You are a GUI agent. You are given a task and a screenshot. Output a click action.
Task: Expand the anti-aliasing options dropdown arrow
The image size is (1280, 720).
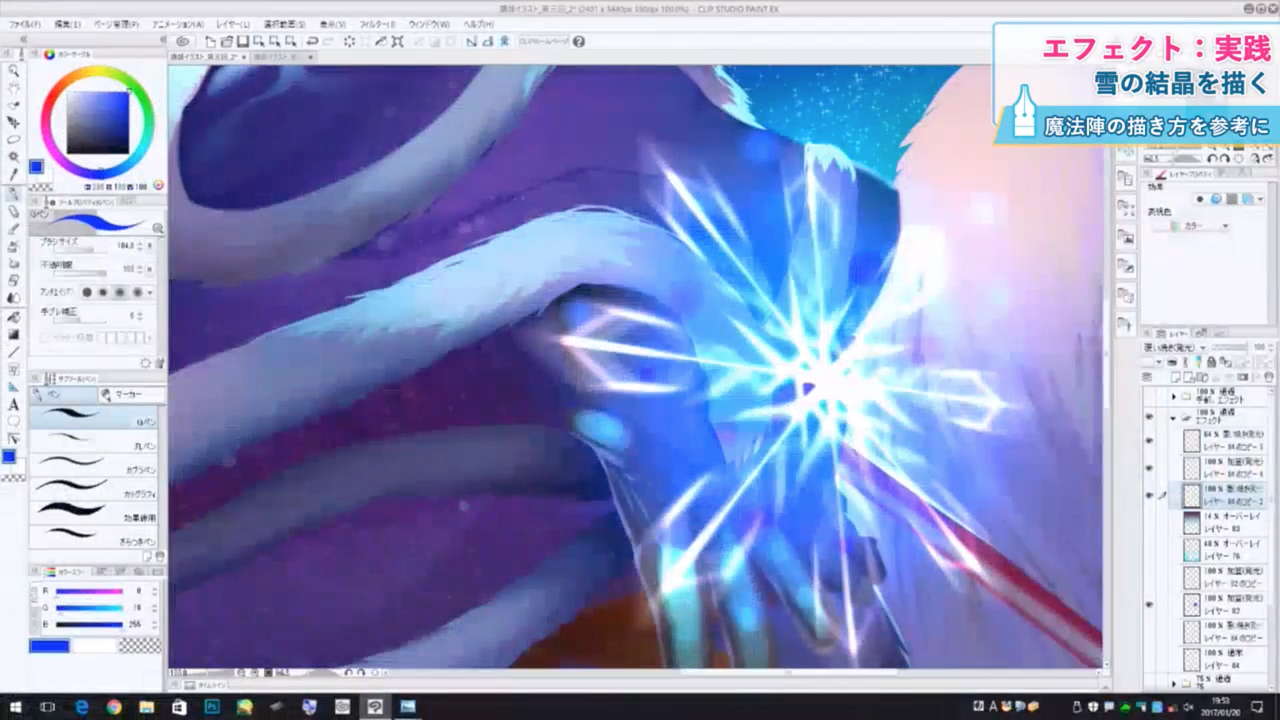click(x=151, y=293)
